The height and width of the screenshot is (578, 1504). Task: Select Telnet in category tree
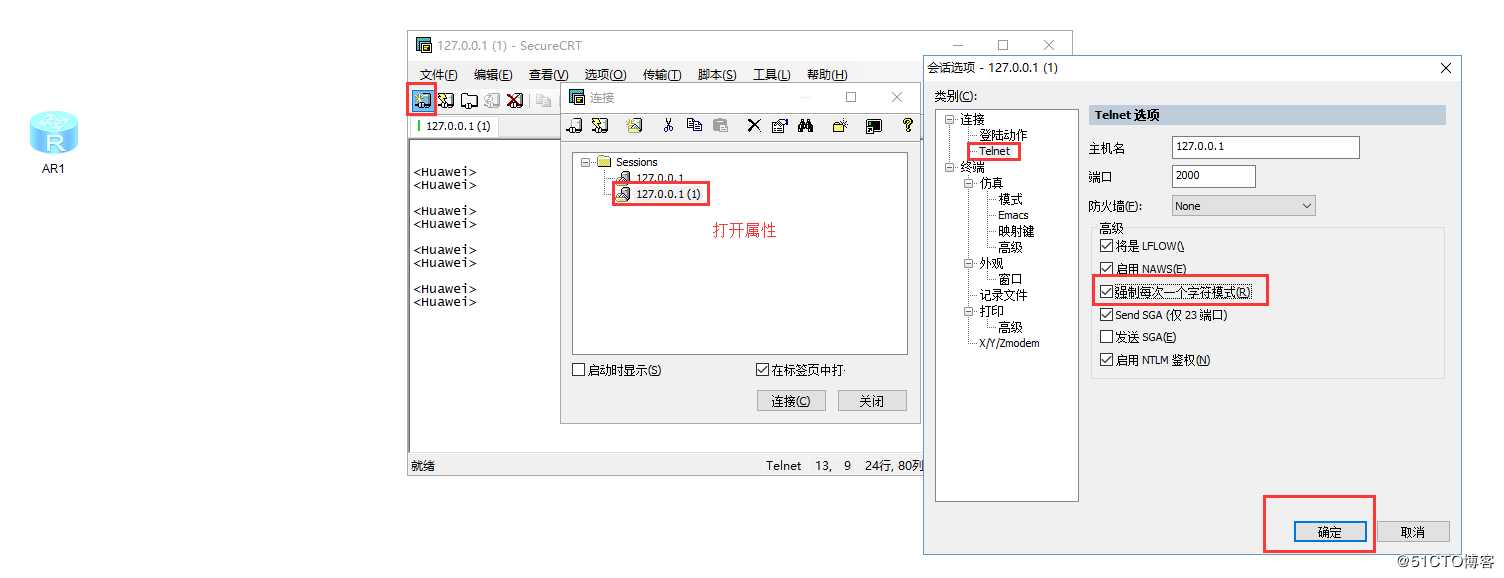(x=994, y=151)
